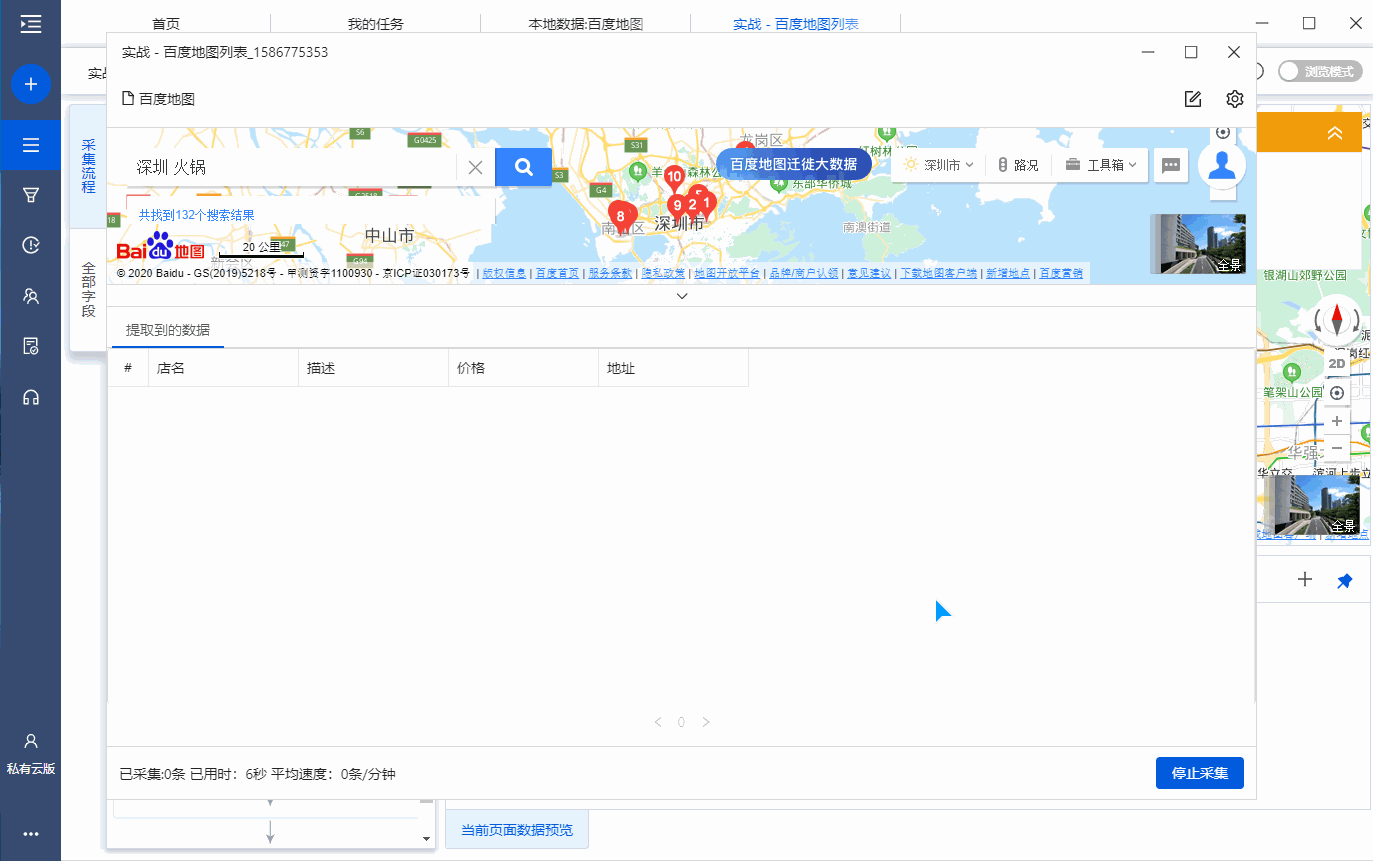
Task: Click the scrollbar down arrow in flow panel
Action: (426, 838)
